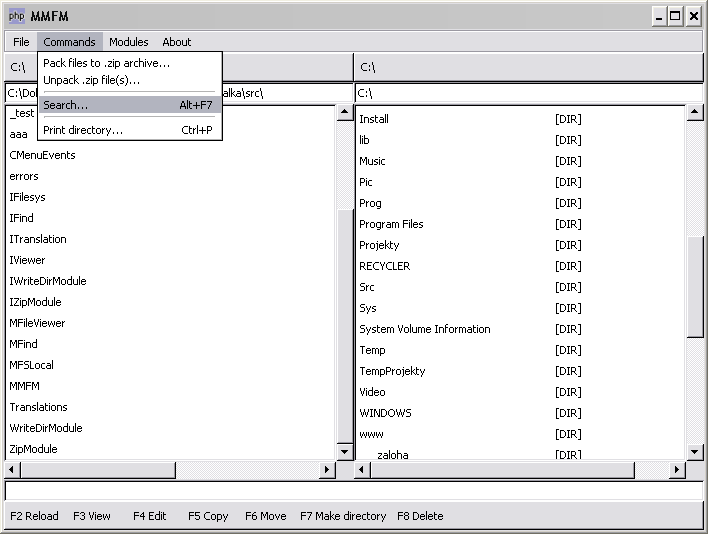Click right panel scroll down arrow

[x=695, y=451]
